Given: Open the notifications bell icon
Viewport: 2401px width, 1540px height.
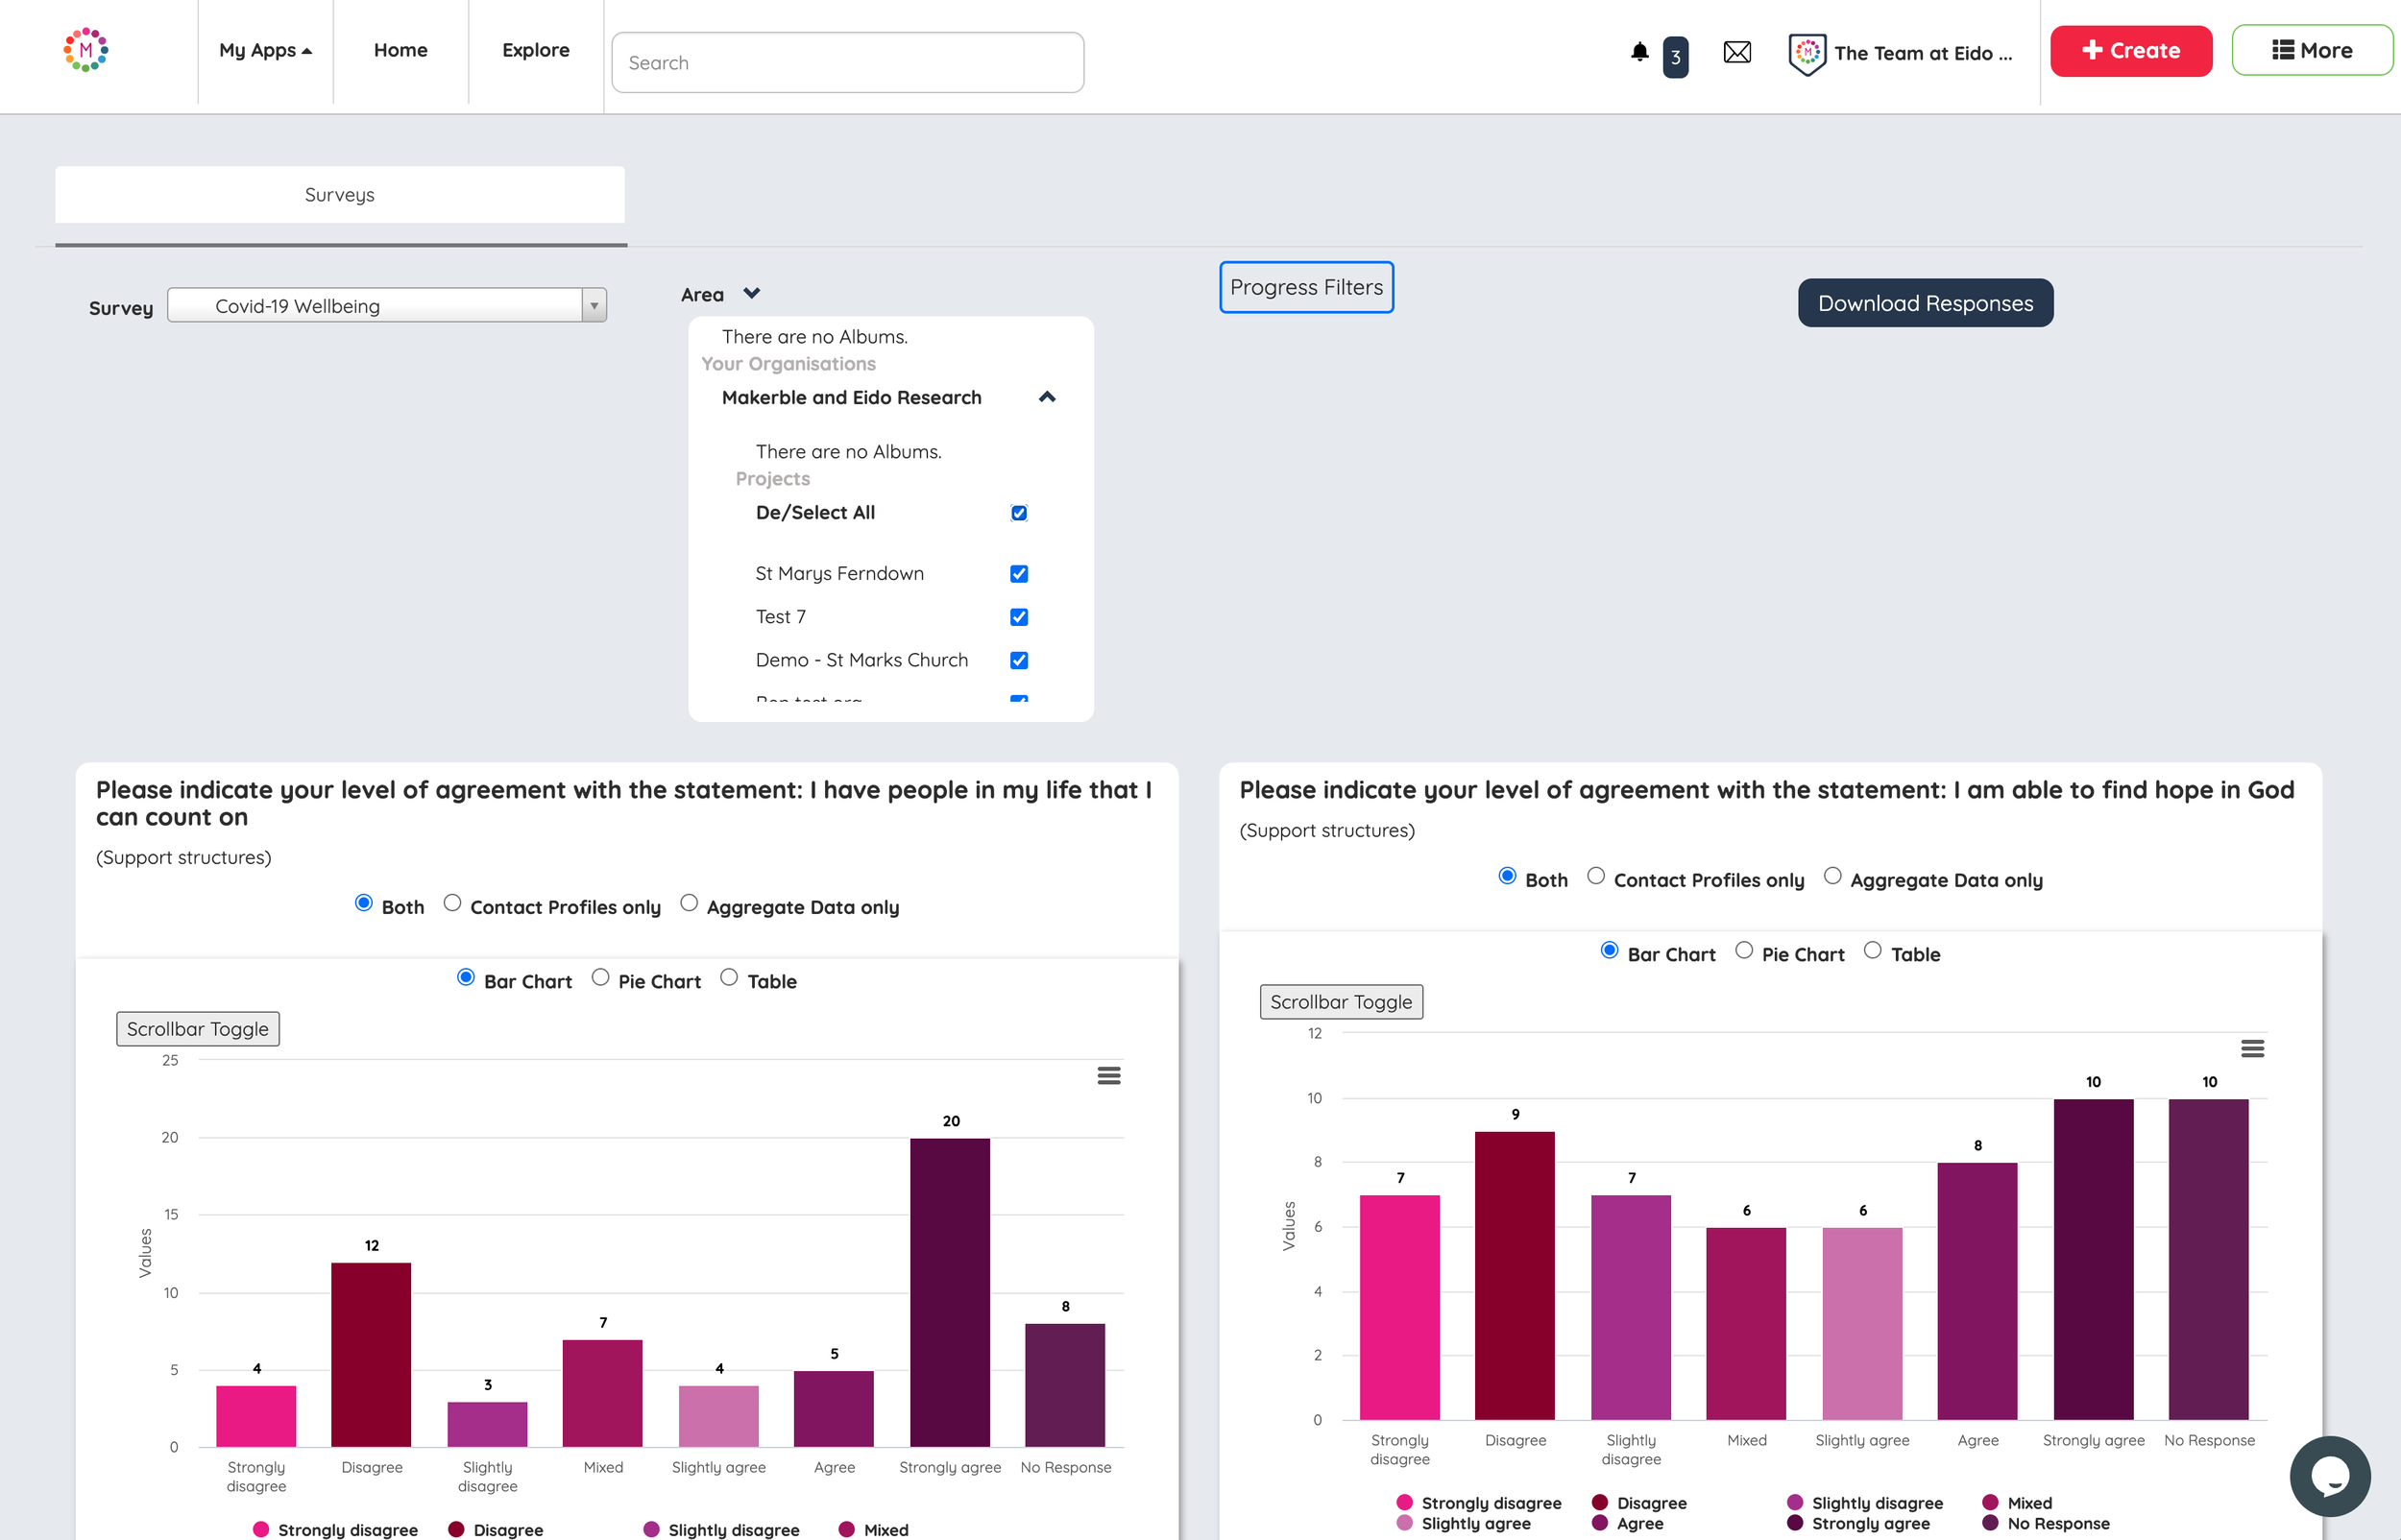Looking at the screenshot, I should coord(1639,52).
